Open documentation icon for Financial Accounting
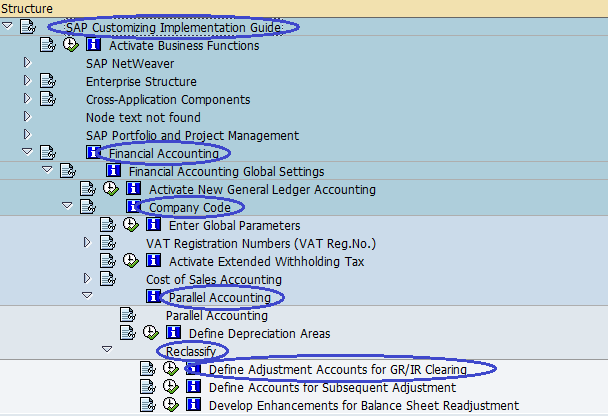The height and width of the screenshot is (416, 608). (x=48, y=153)
